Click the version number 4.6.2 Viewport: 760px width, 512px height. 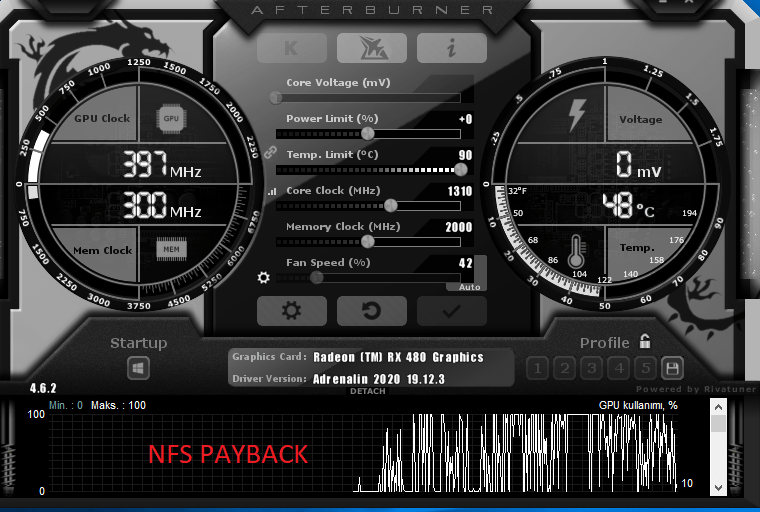(x=43, y=388)
